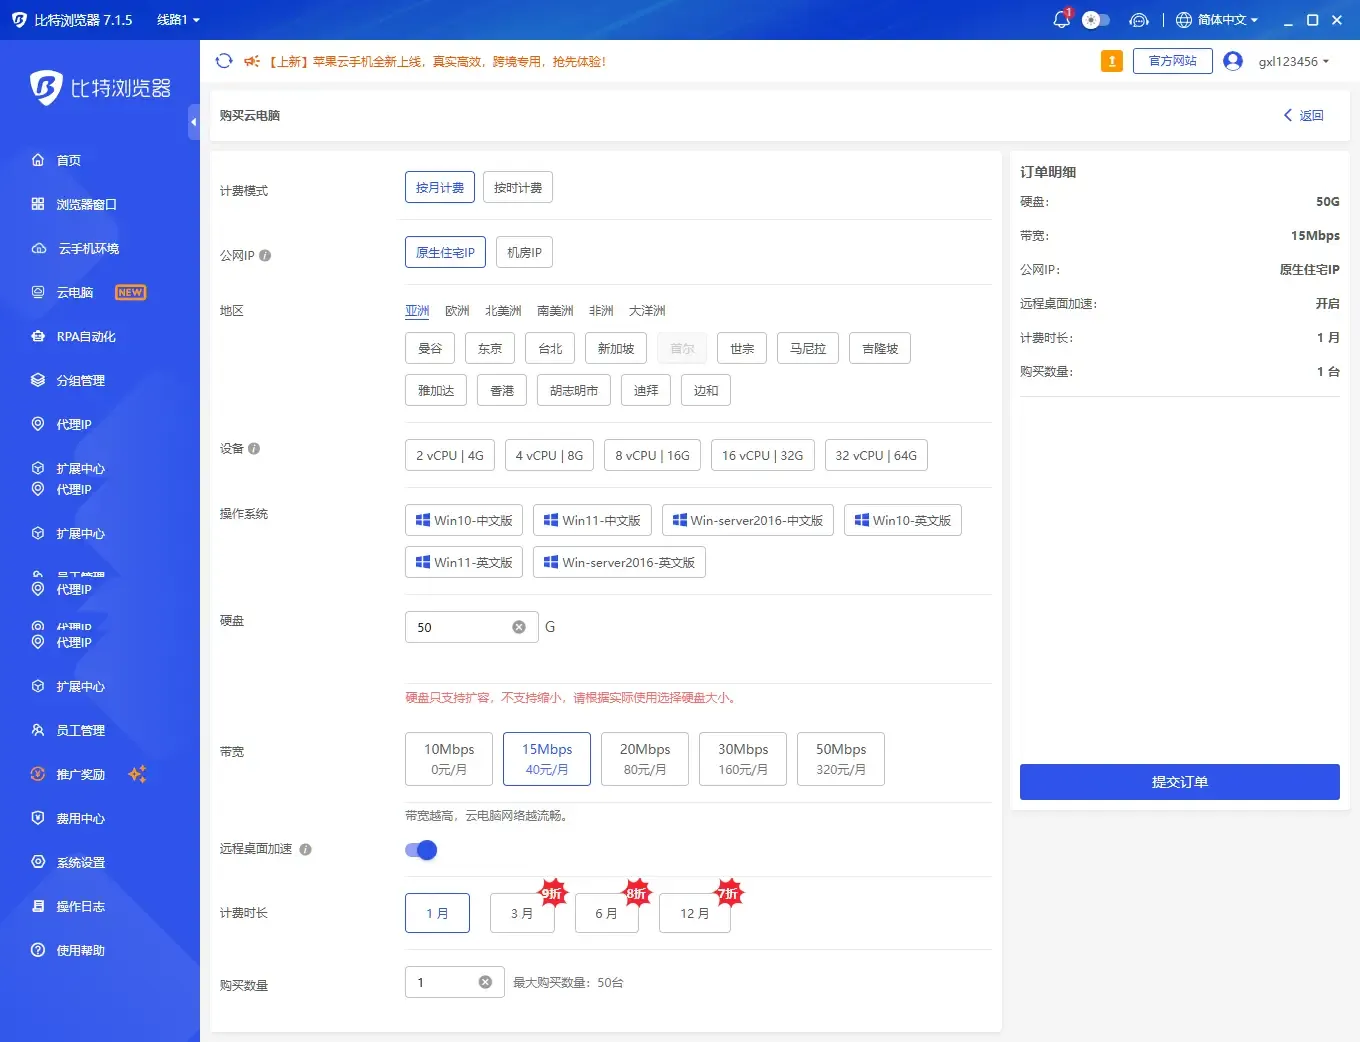Switch to the 北美洲 region tab
1360x1042 pixels.
[503, 311]
